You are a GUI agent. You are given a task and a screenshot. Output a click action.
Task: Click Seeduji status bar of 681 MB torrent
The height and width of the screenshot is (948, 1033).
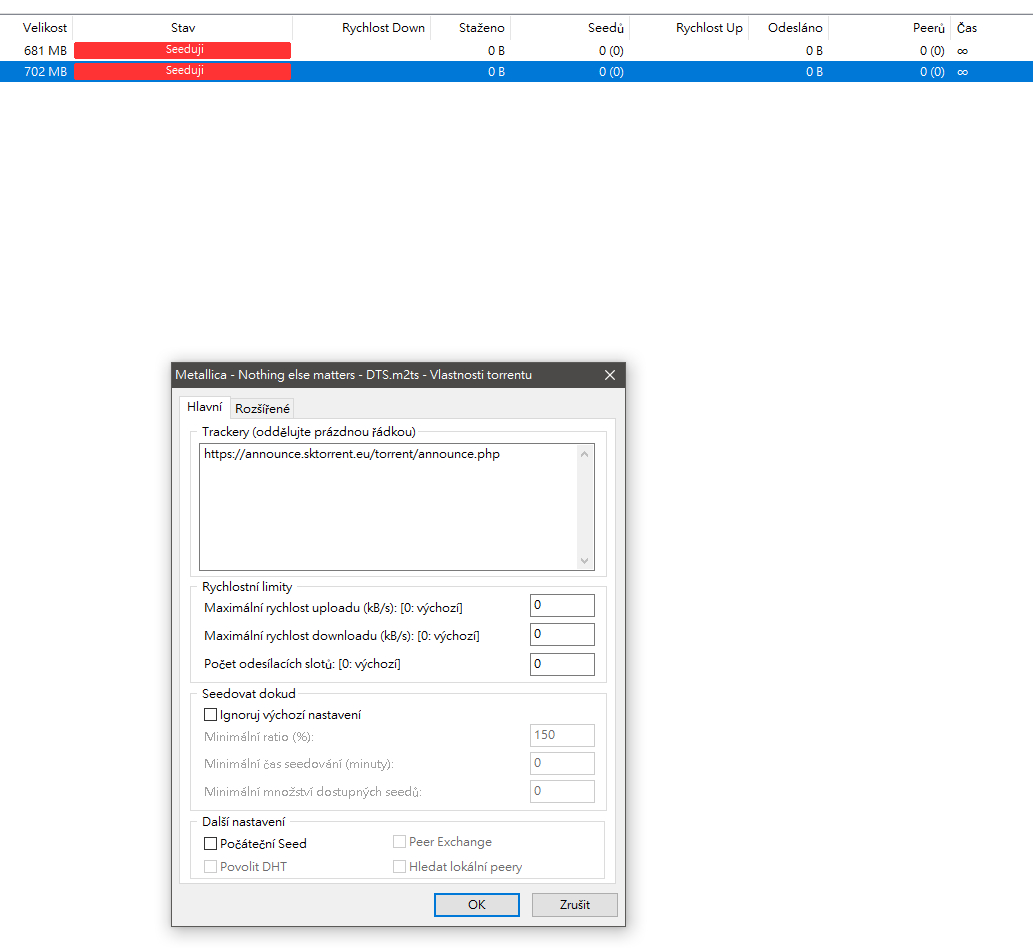coord(182,50)
